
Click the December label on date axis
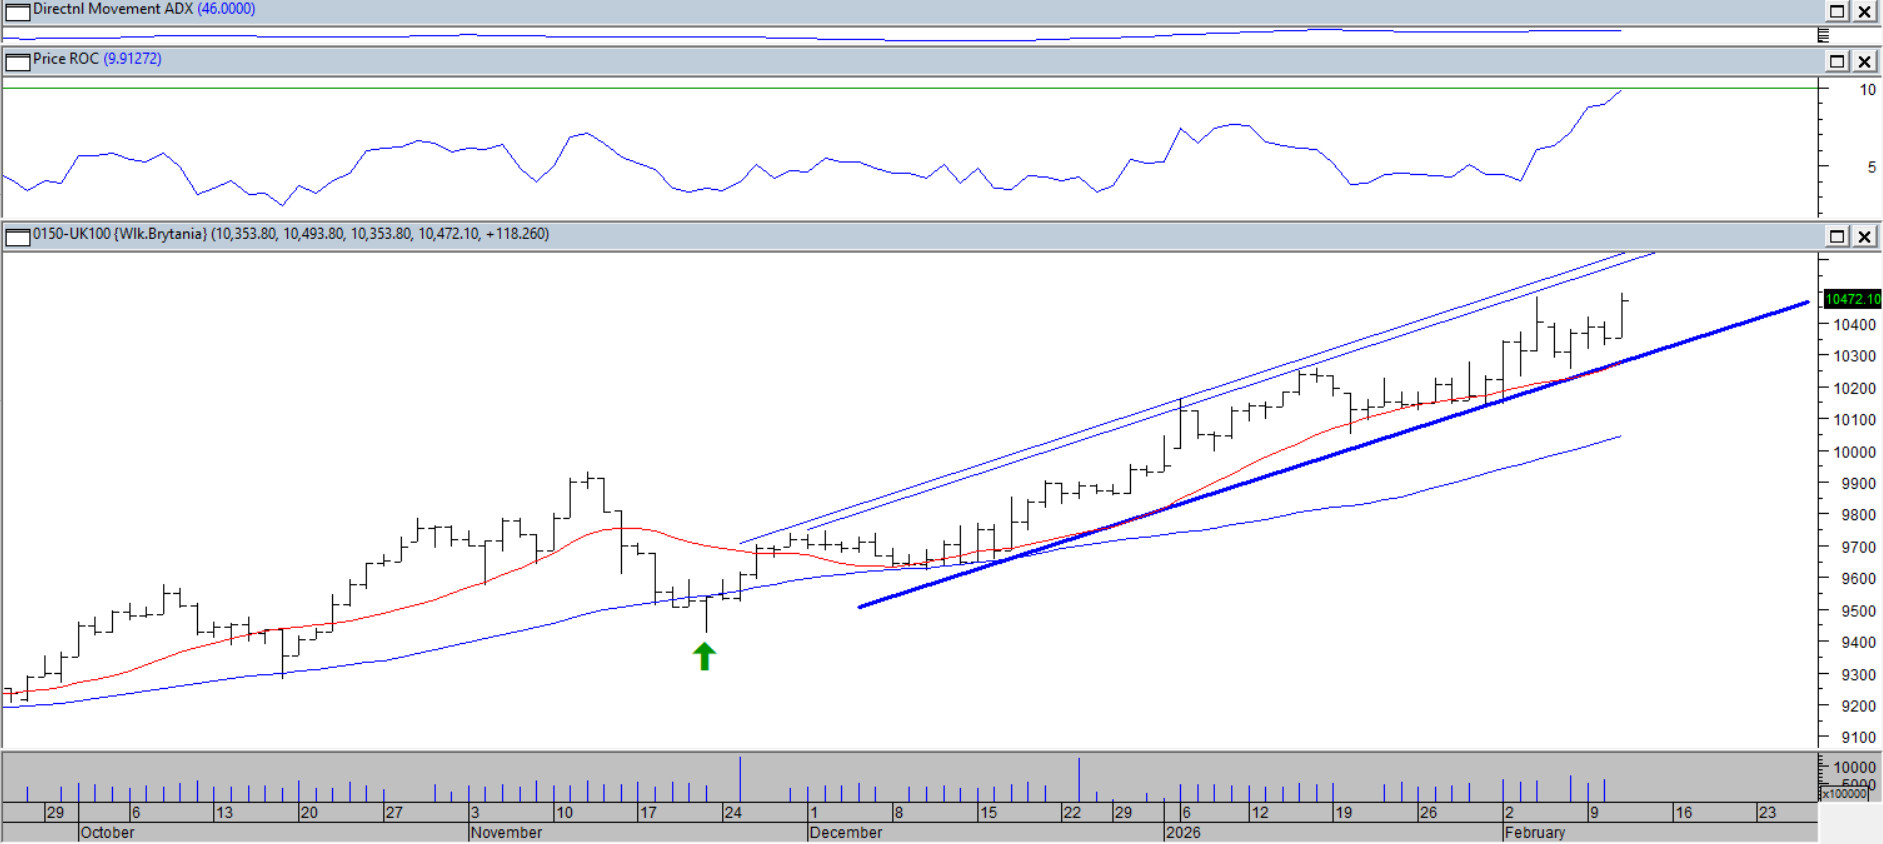click(x=845, y=832)
